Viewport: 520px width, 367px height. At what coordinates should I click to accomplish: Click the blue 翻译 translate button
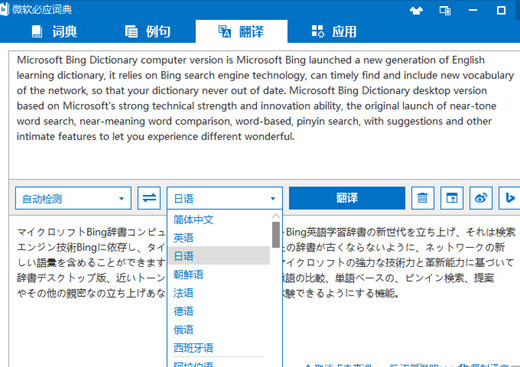pyautogui.click(x=347, y=198)
